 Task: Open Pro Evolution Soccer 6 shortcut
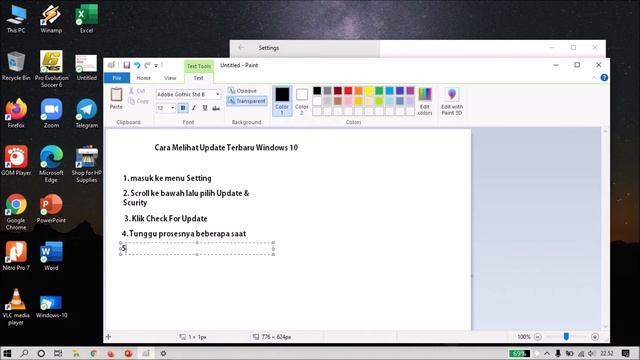click(51, 69)
